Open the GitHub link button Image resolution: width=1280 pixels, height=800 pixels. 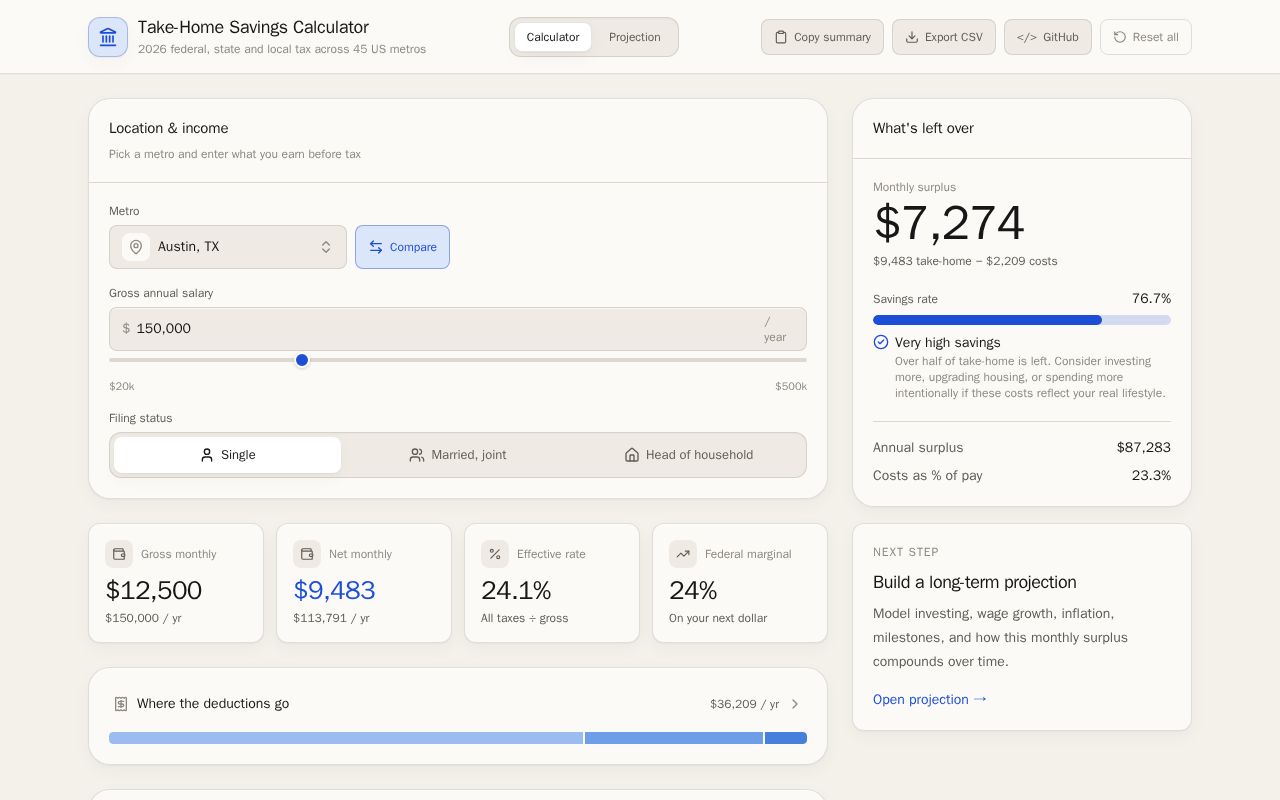pyautogui.click(x=1048, y=37)
